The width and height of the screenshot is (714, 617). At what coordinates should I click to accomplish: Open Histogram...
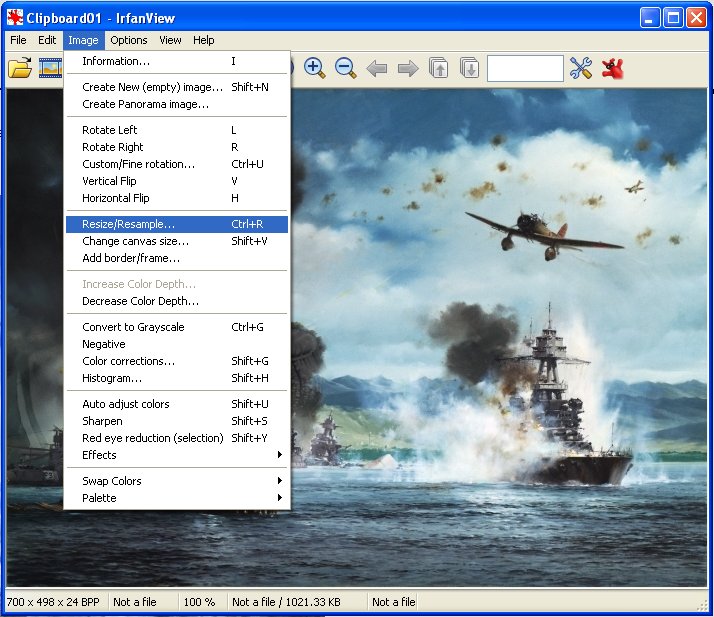pyautogui.click(x=177, y=378)
